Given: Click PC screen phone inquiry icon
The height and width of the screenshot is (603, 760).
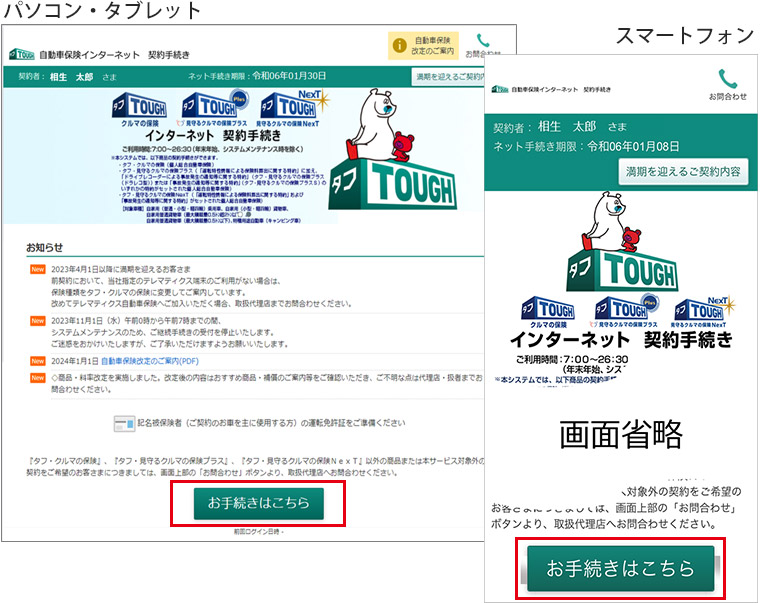Looking at the screenshot, I should pyautogui.click(x=483, y=40).
